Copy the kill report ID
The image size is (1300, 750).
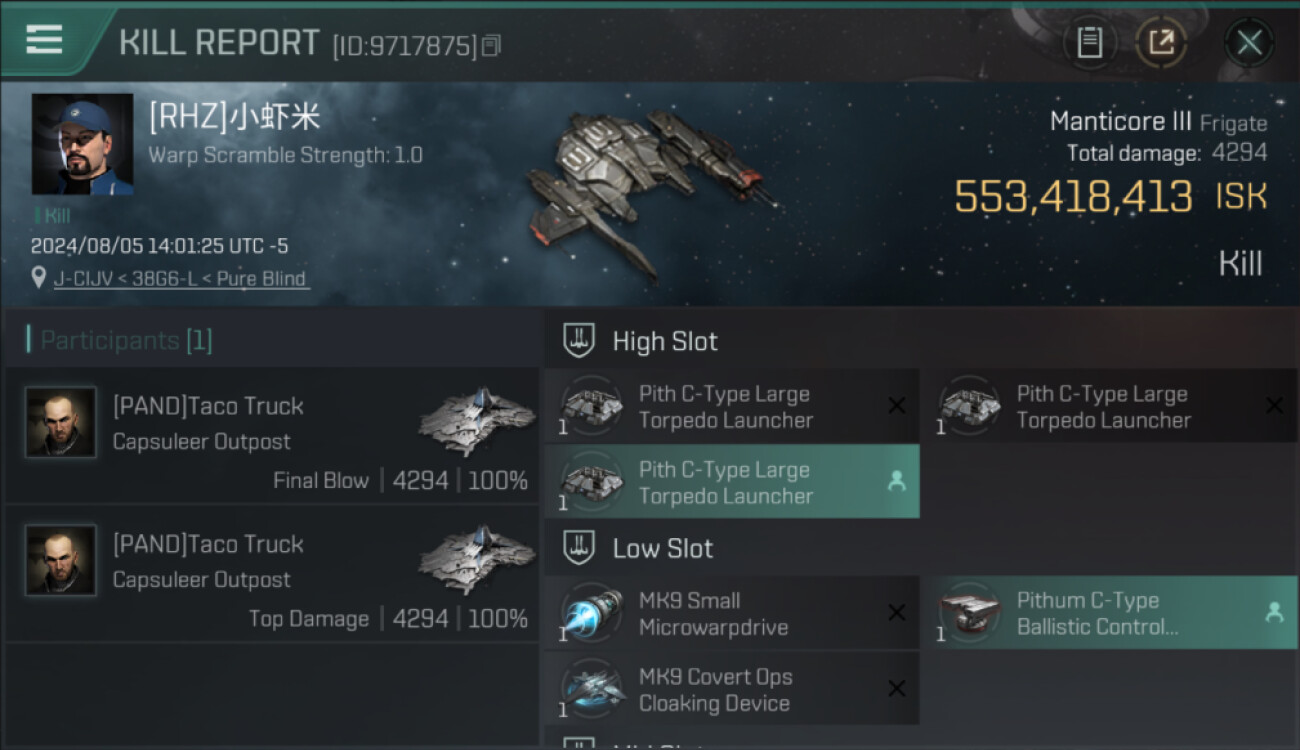click(x=491, y=45)
